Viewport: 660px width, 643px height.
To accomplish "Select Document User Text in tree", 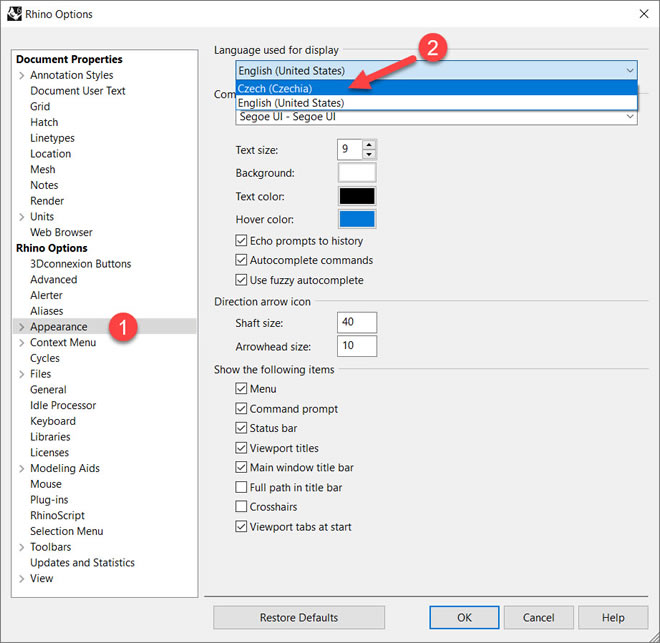I will 78,91.
